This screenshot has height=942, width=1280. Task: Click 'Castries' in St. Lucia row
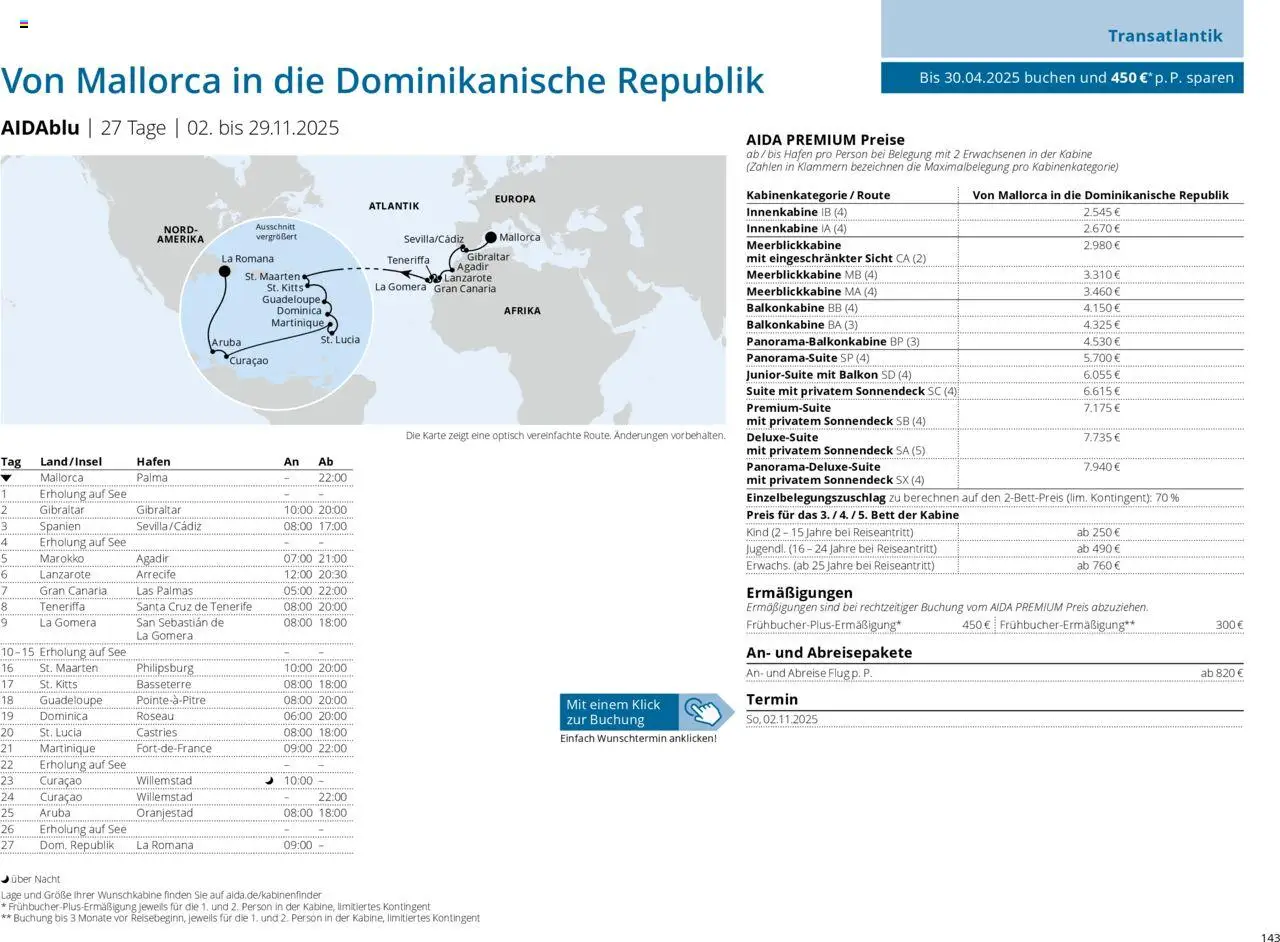coord(157,732)
